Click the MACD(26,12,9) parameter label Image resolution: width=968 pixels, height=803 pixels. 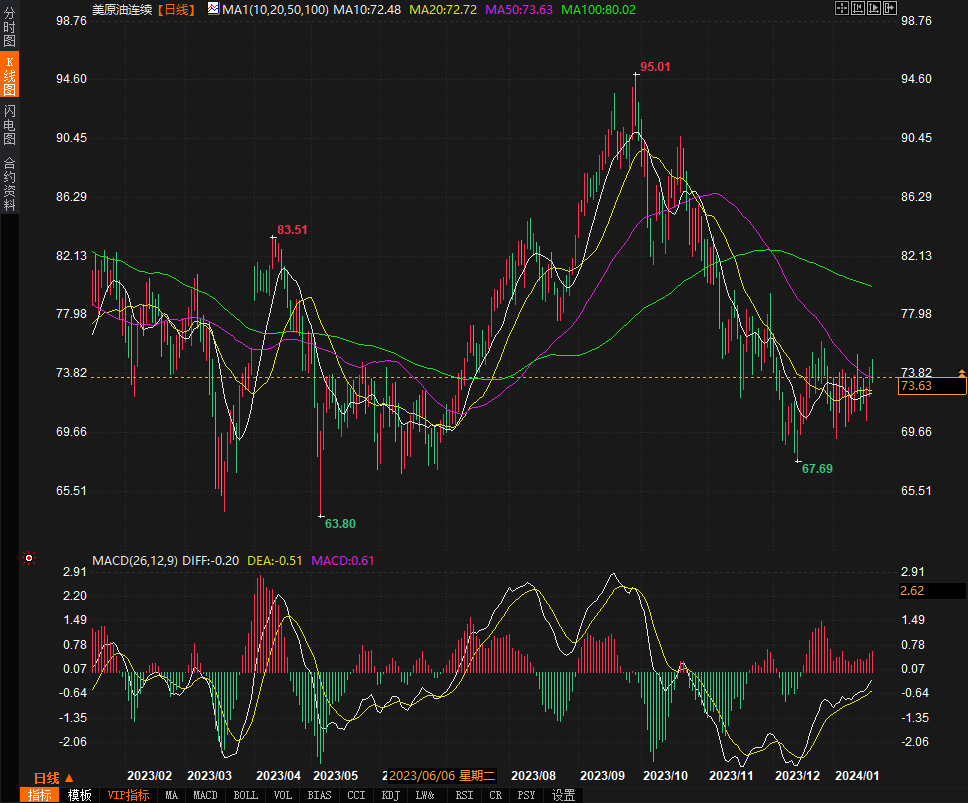pyautogui.click(x=135, y=561)
